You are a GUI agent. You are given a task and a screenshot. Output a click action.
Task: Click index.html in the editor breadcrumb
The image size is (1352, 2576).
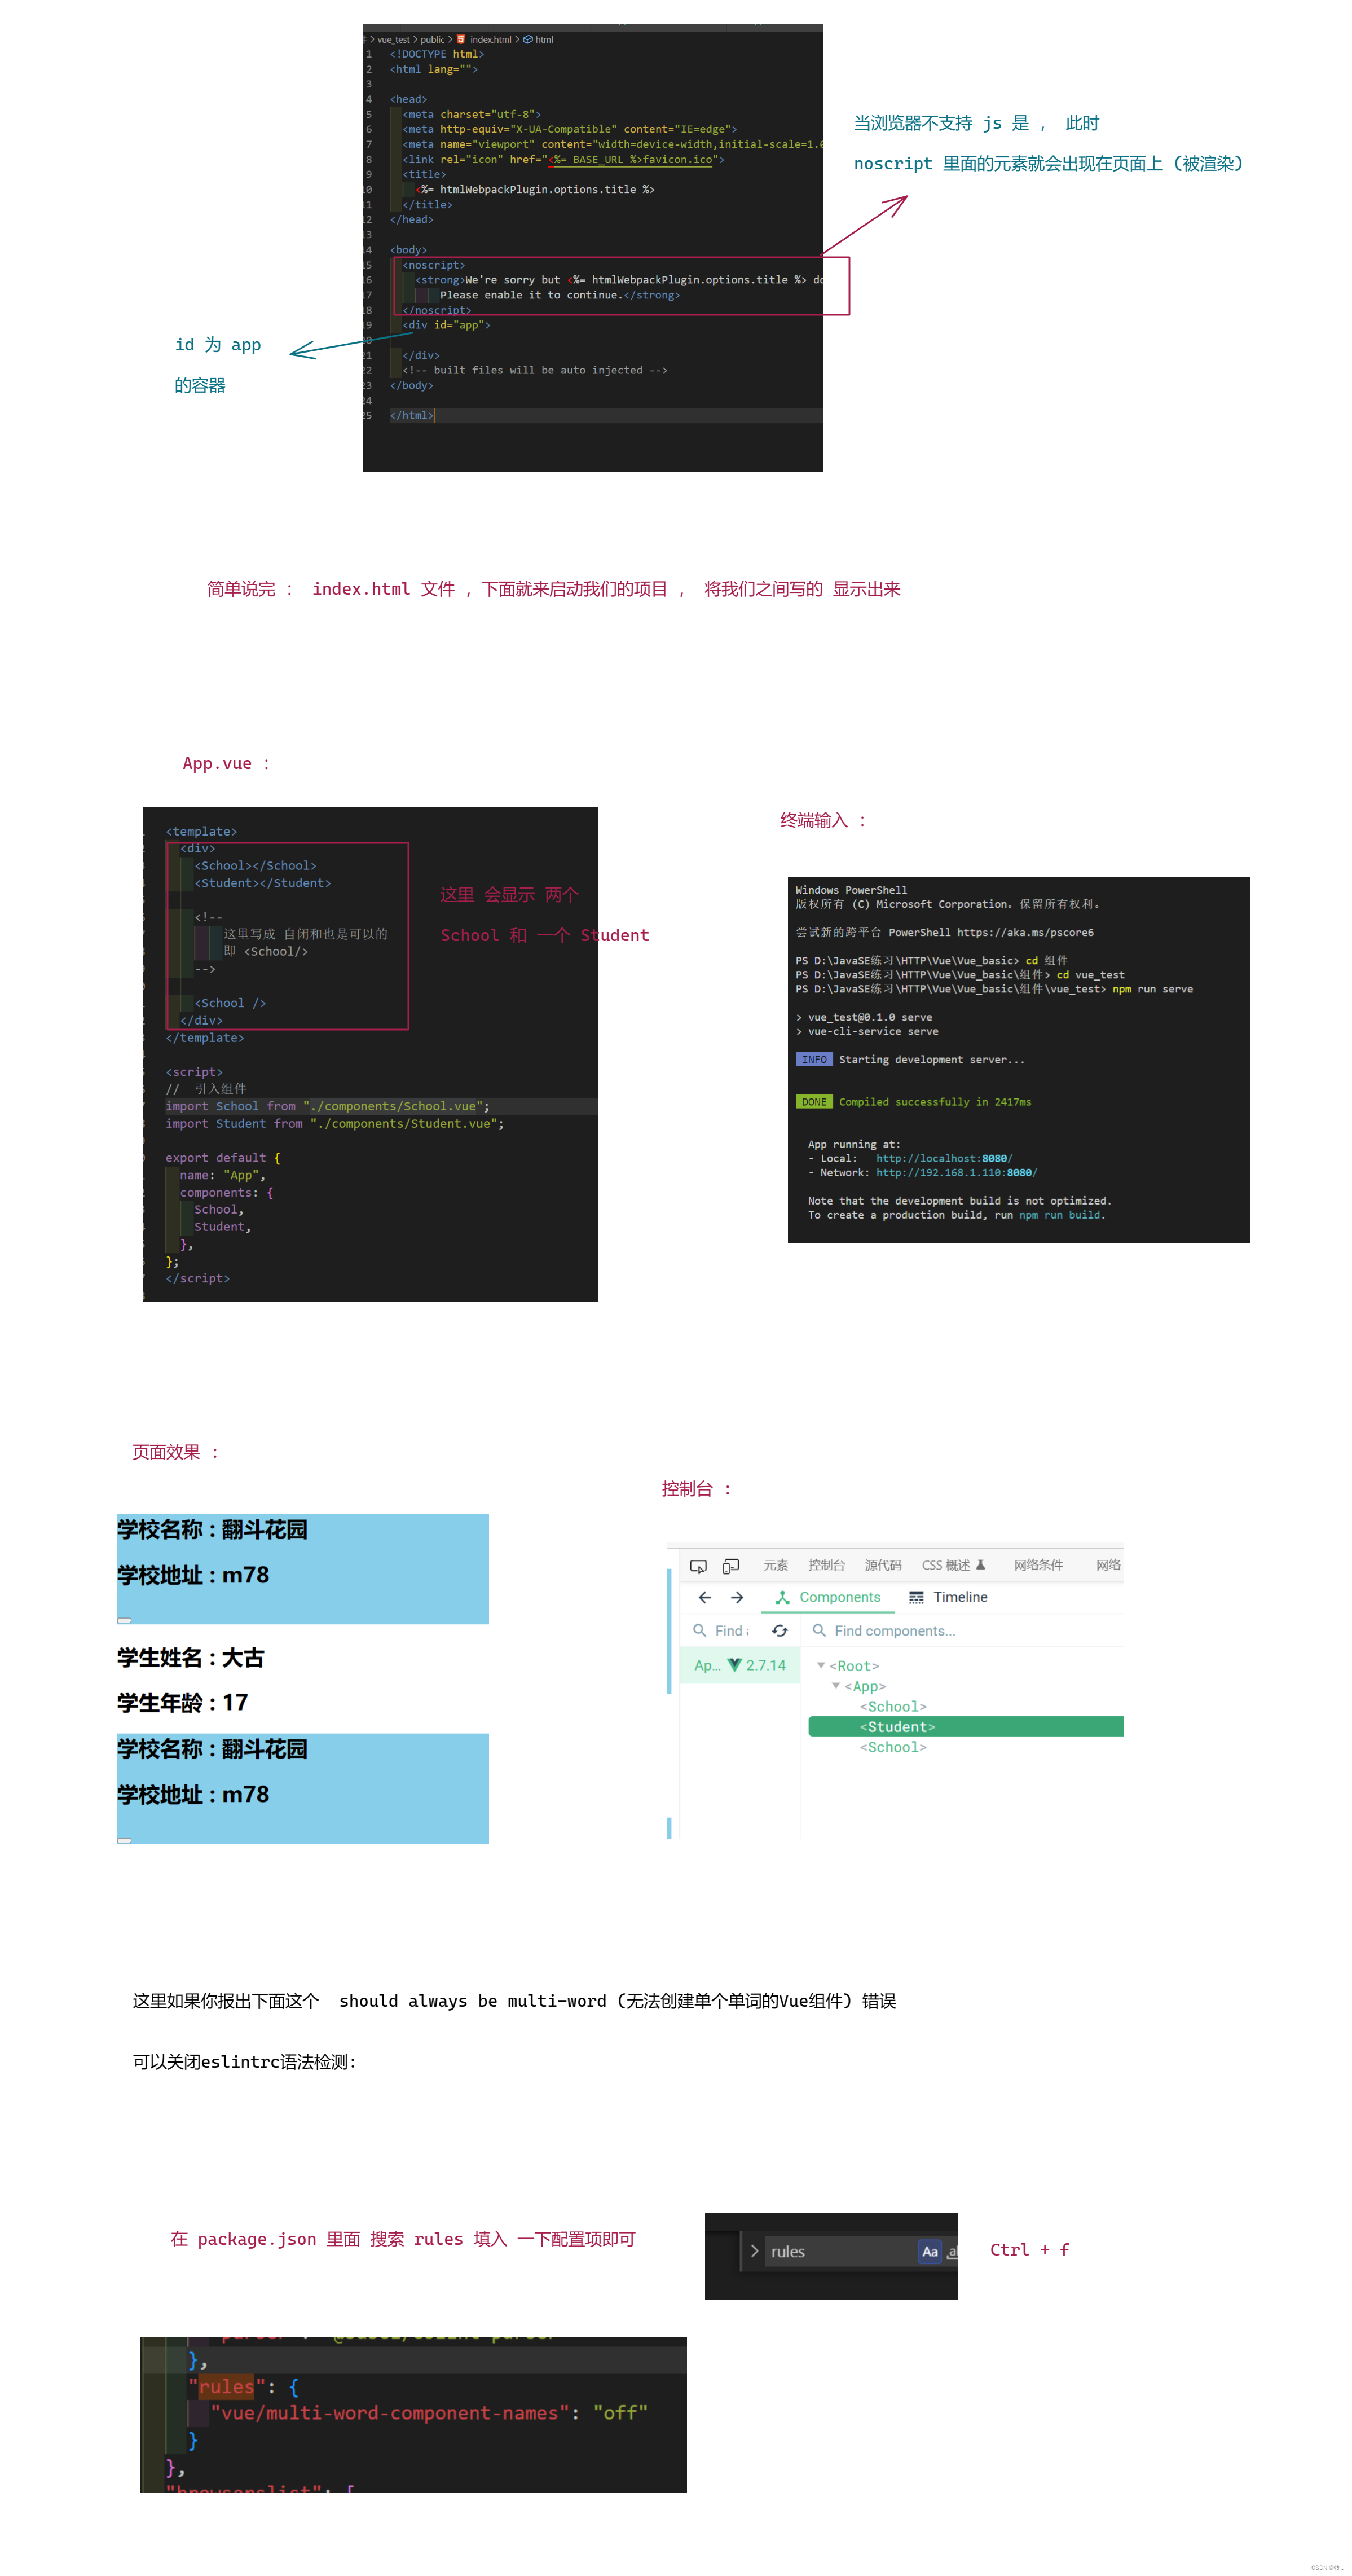490,39
